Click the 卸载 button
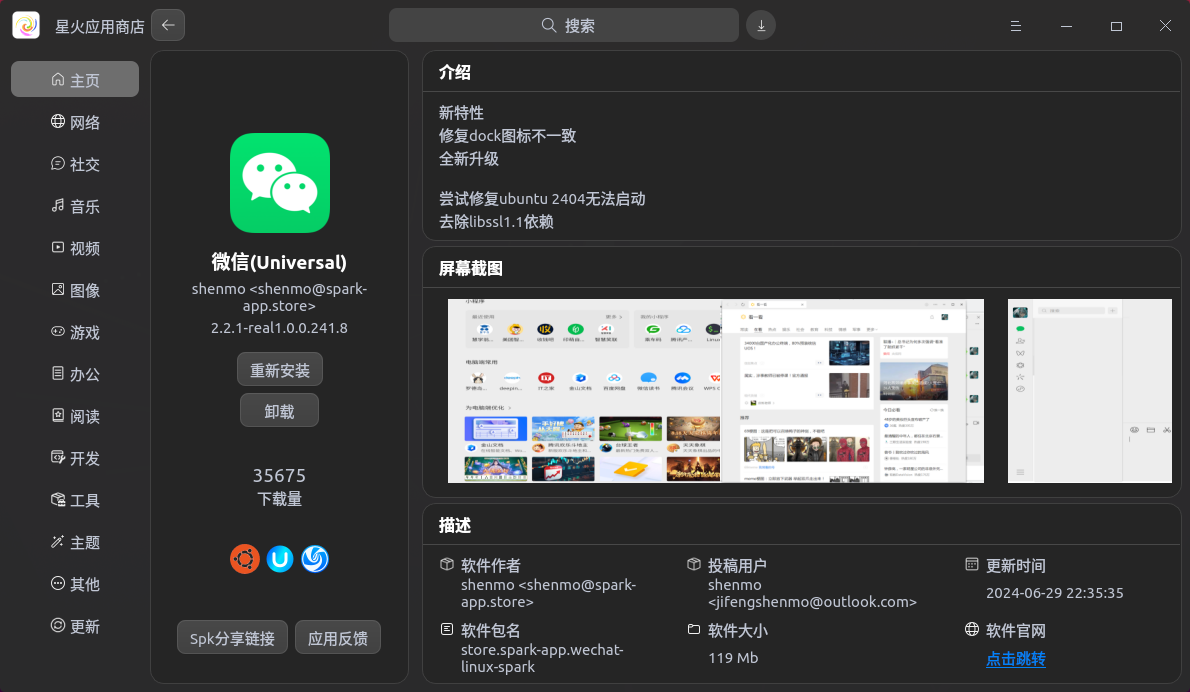The width and height of the screenshot is (1190, 692). (x=279, y=410)
